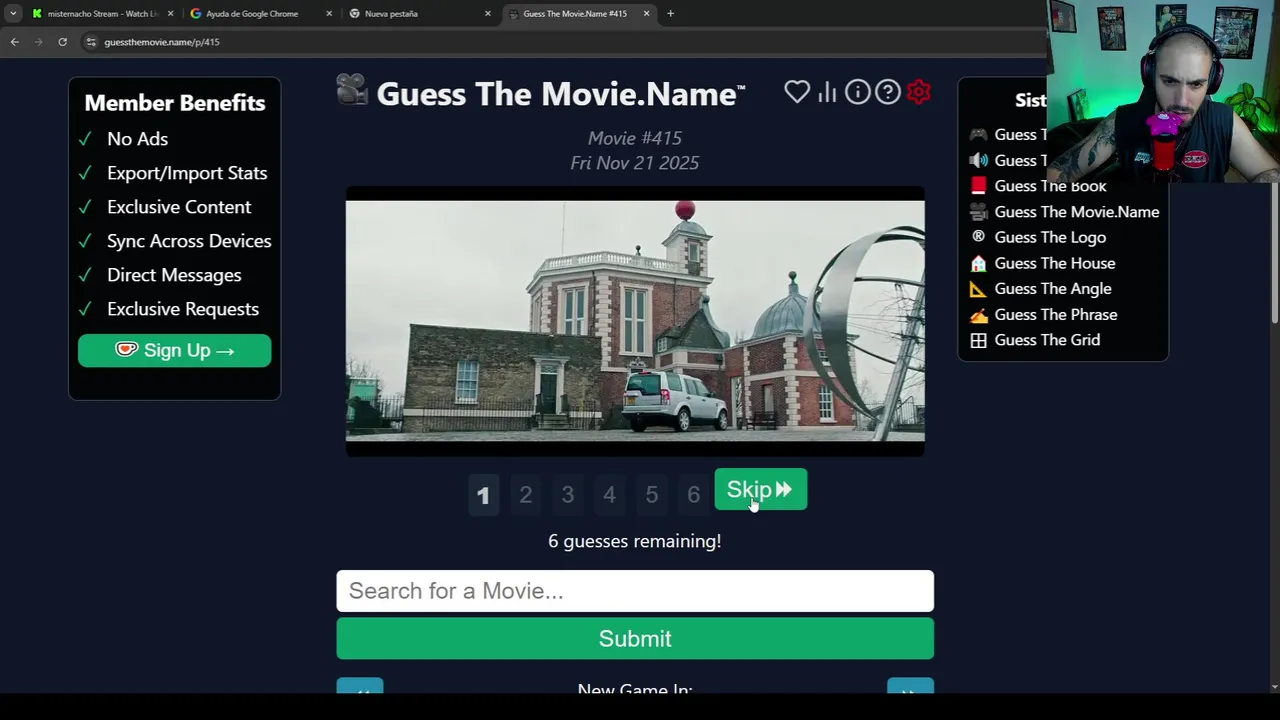Click the 'Movie #415' text
Viewport: 1280px width, 720px height.
pyautogui.click(x=634, y=138)
